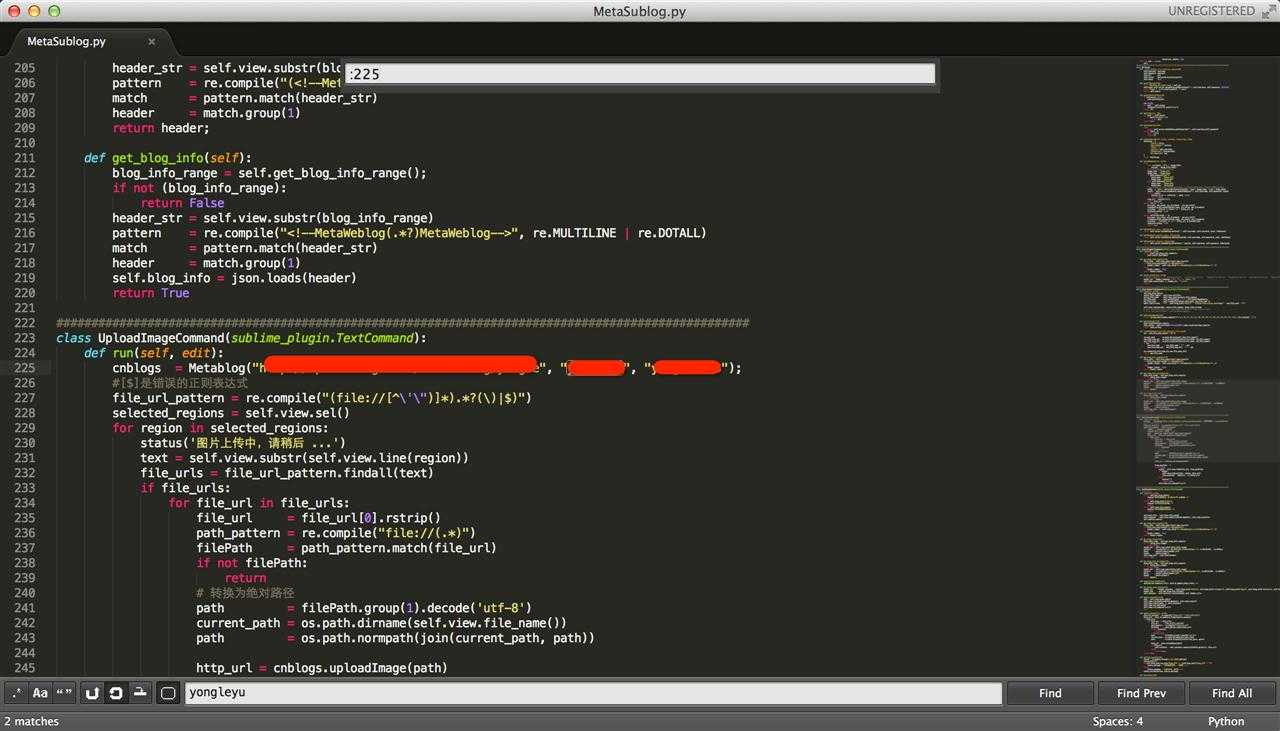Viewport: 1280px width, 731px height.
Task: Click the Find All button
Action: (1232, 693)
